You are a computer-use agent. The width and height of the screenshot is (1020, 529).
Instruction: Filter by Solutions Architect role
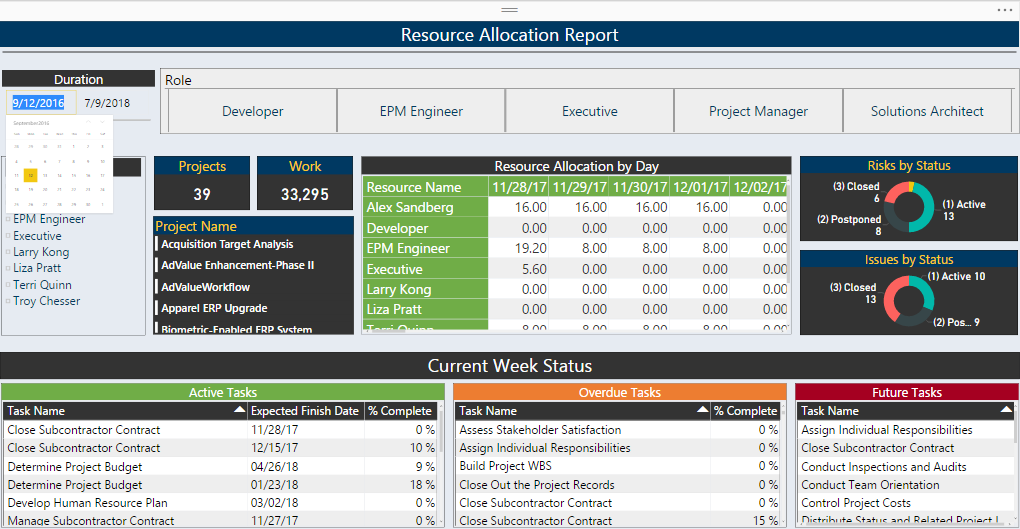927,111
